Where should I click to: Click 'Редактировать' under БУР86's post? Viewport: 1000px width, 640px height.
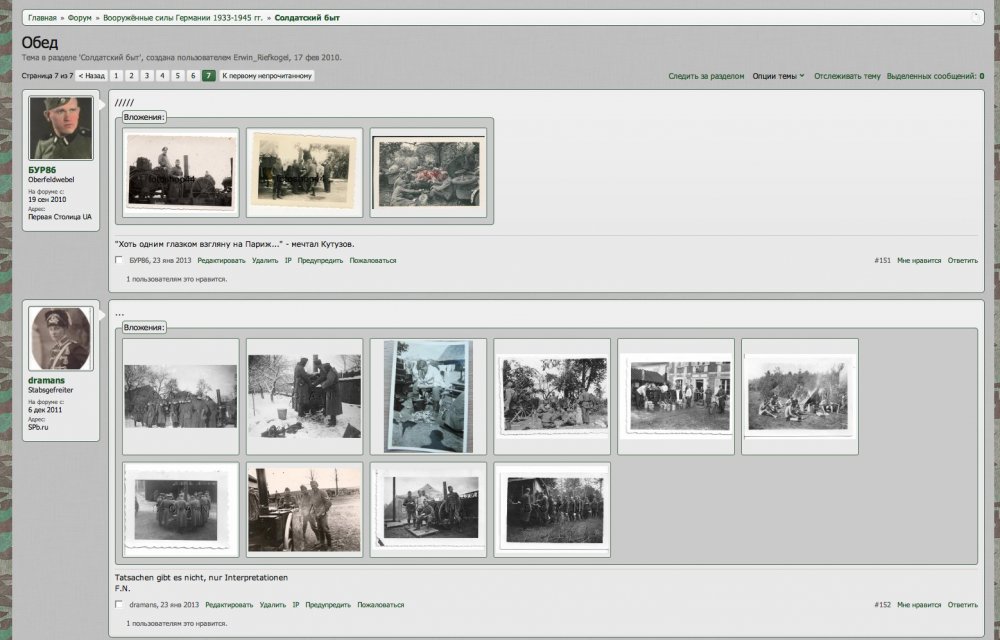221,260
